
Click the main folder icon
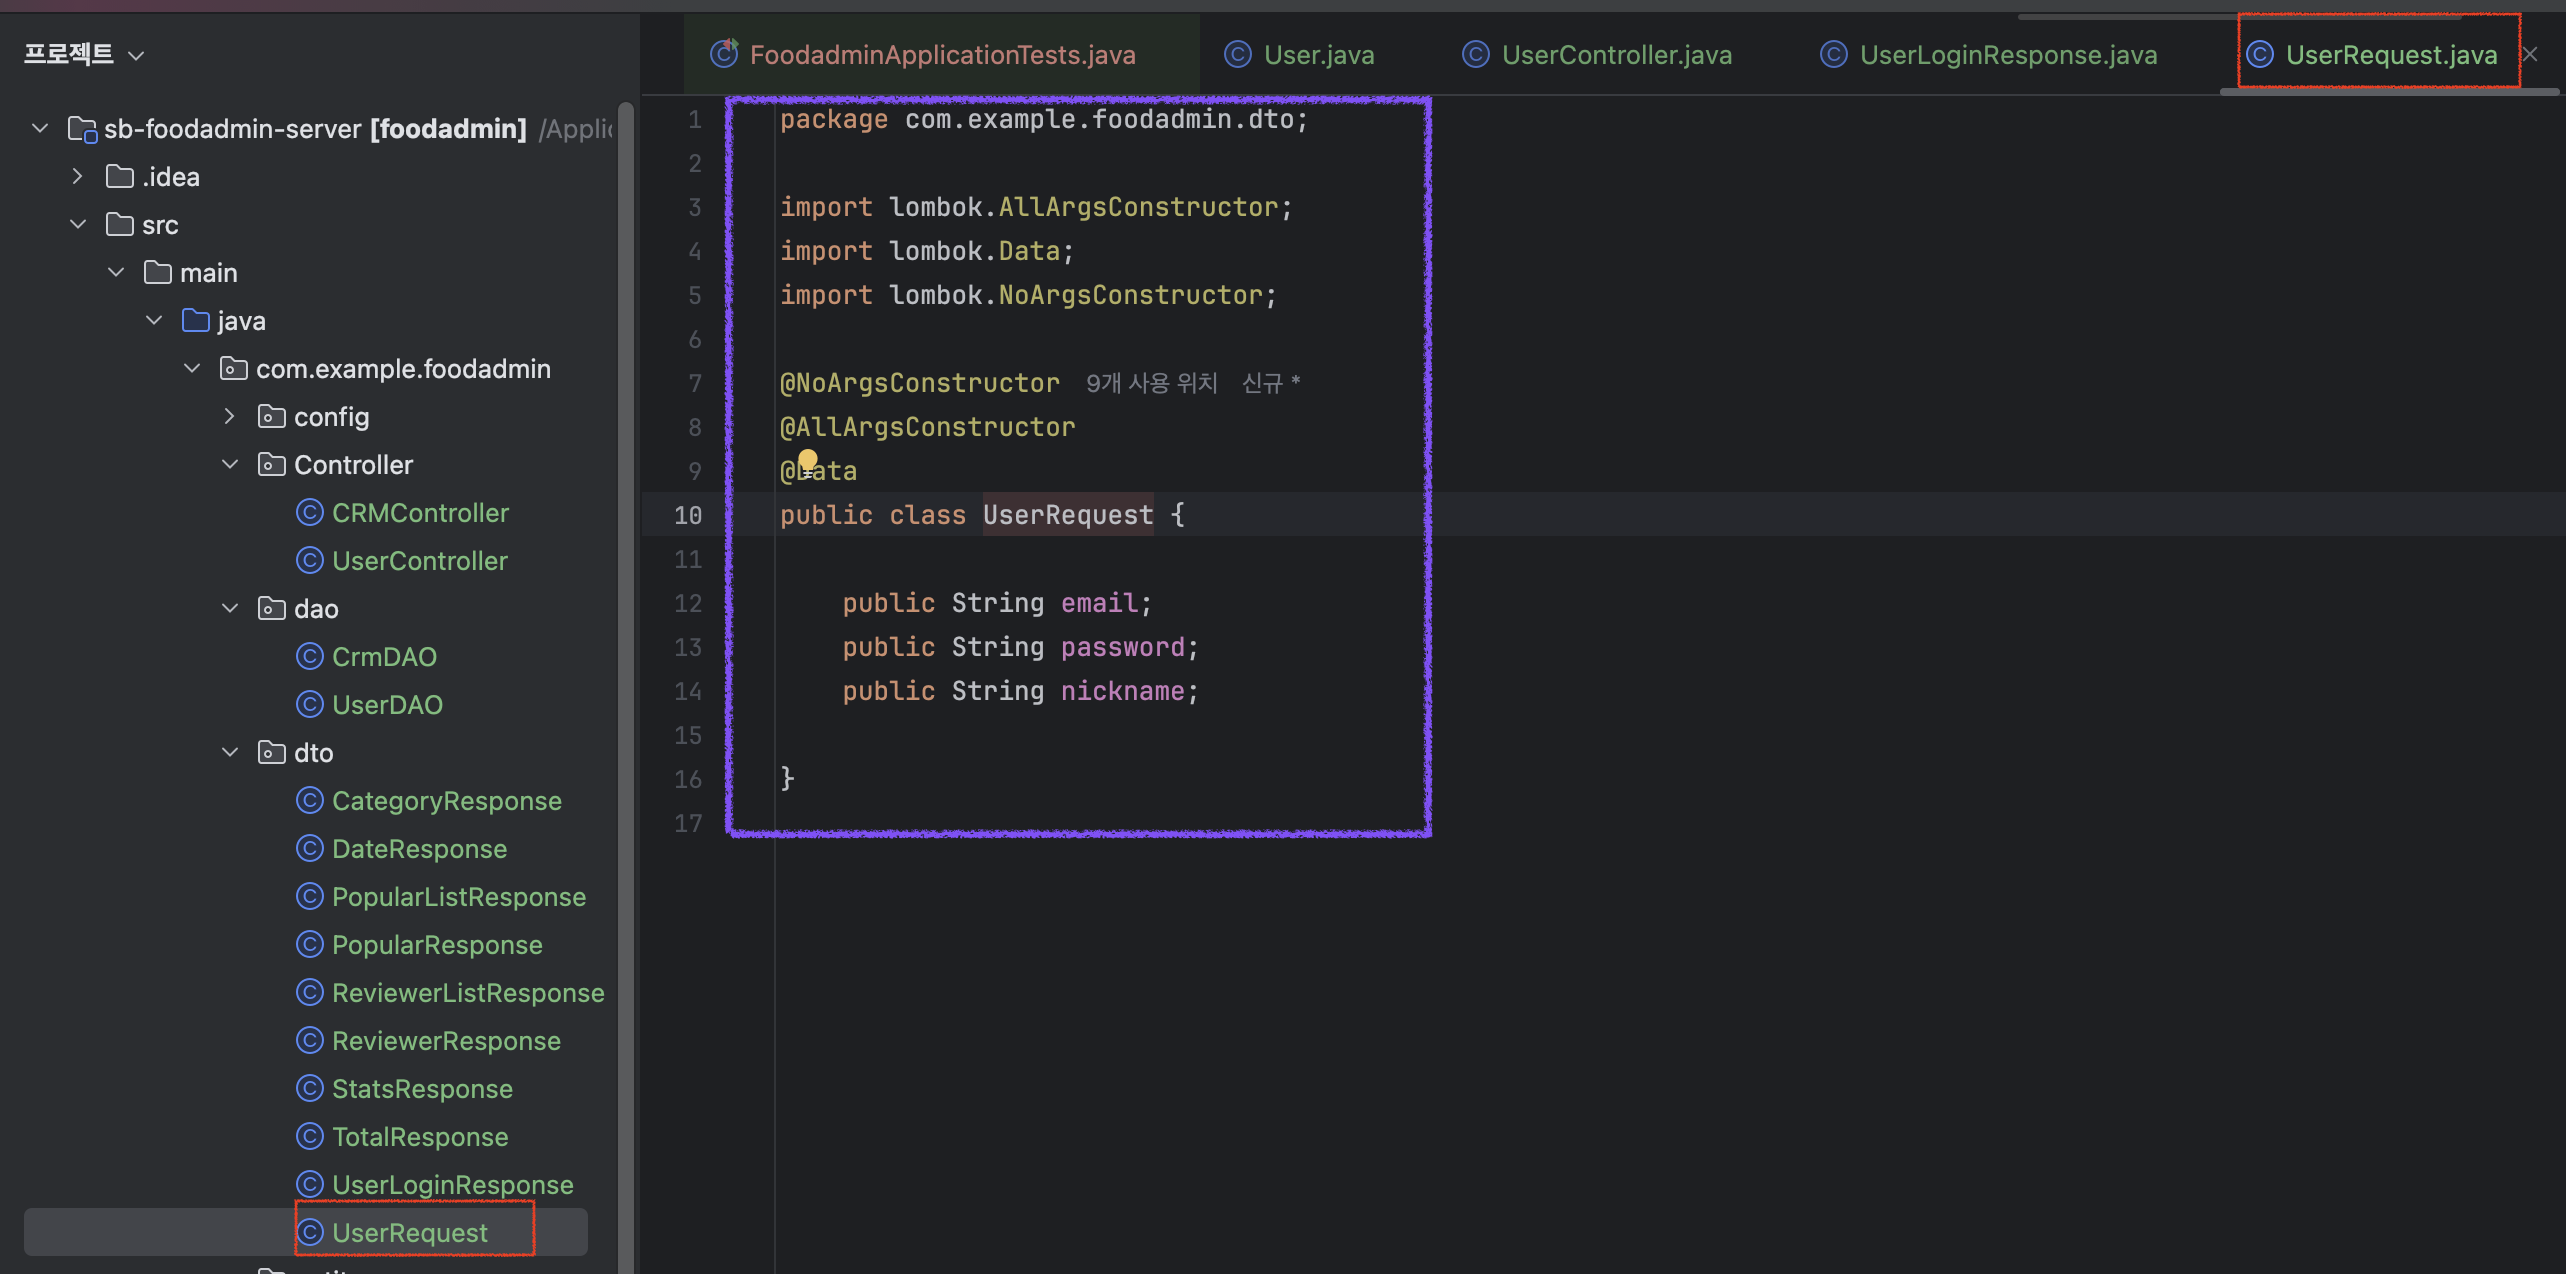pyautogui.click(x=158, y=272)
